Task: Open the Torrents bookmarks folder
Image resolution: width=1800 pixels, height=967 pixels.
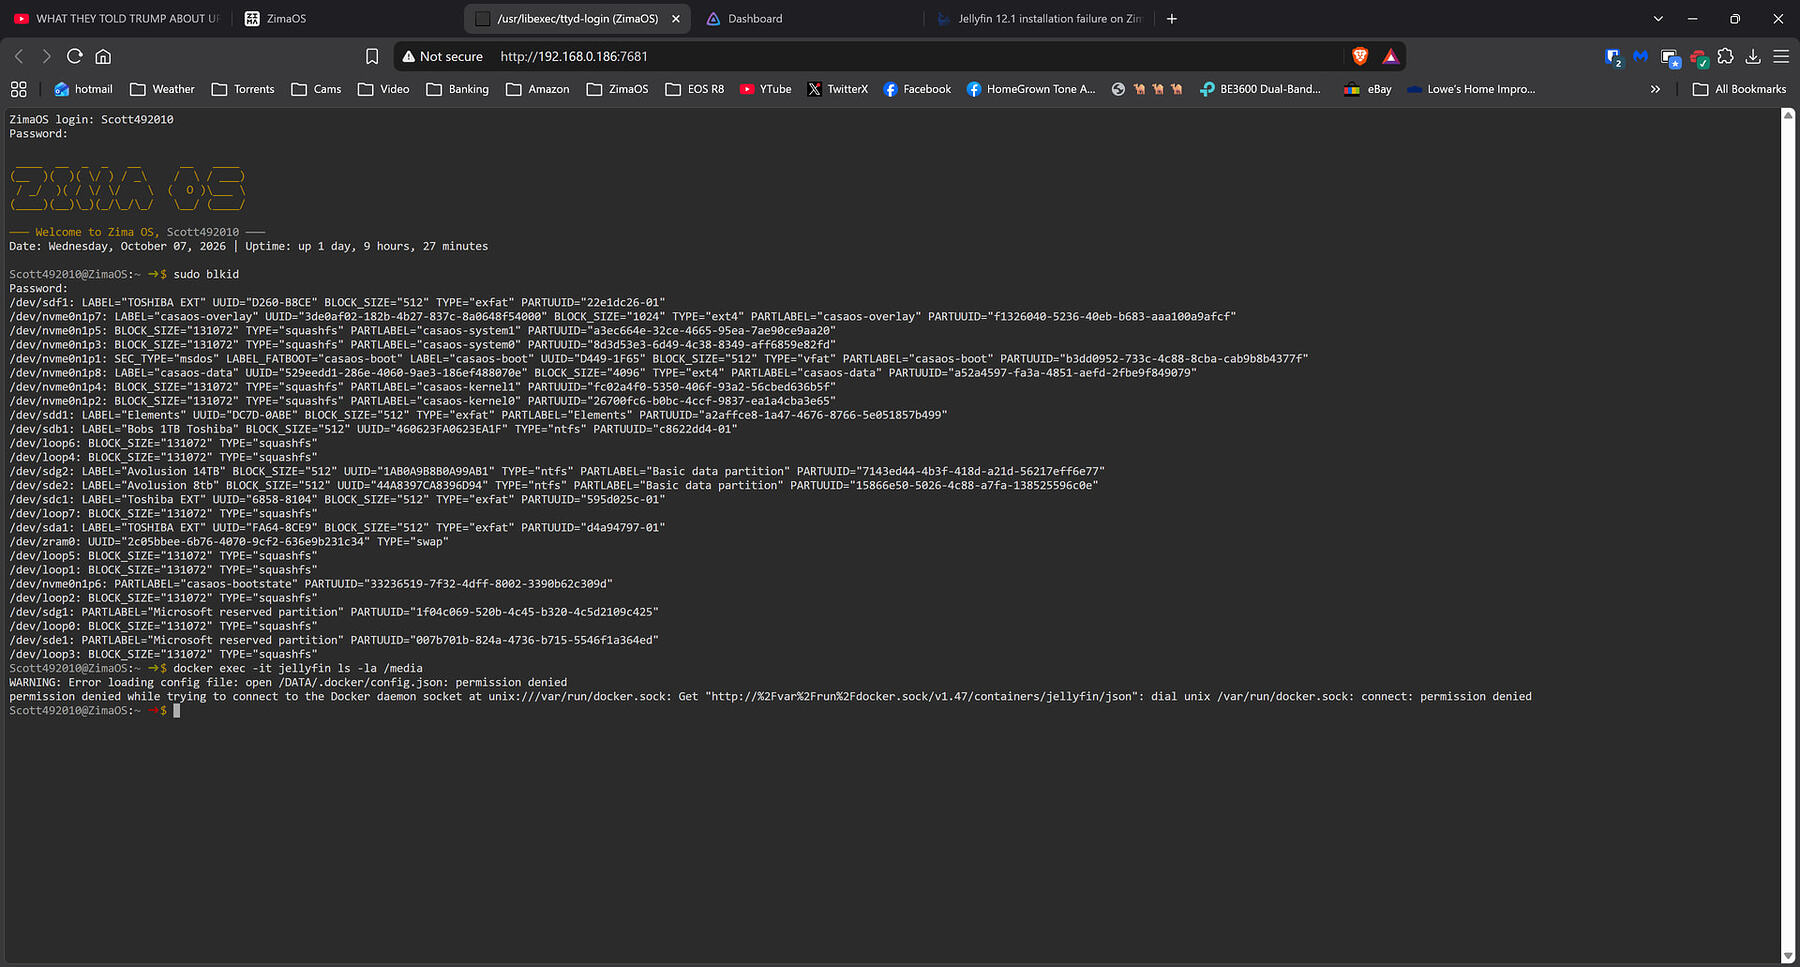Action: point(243,89)
